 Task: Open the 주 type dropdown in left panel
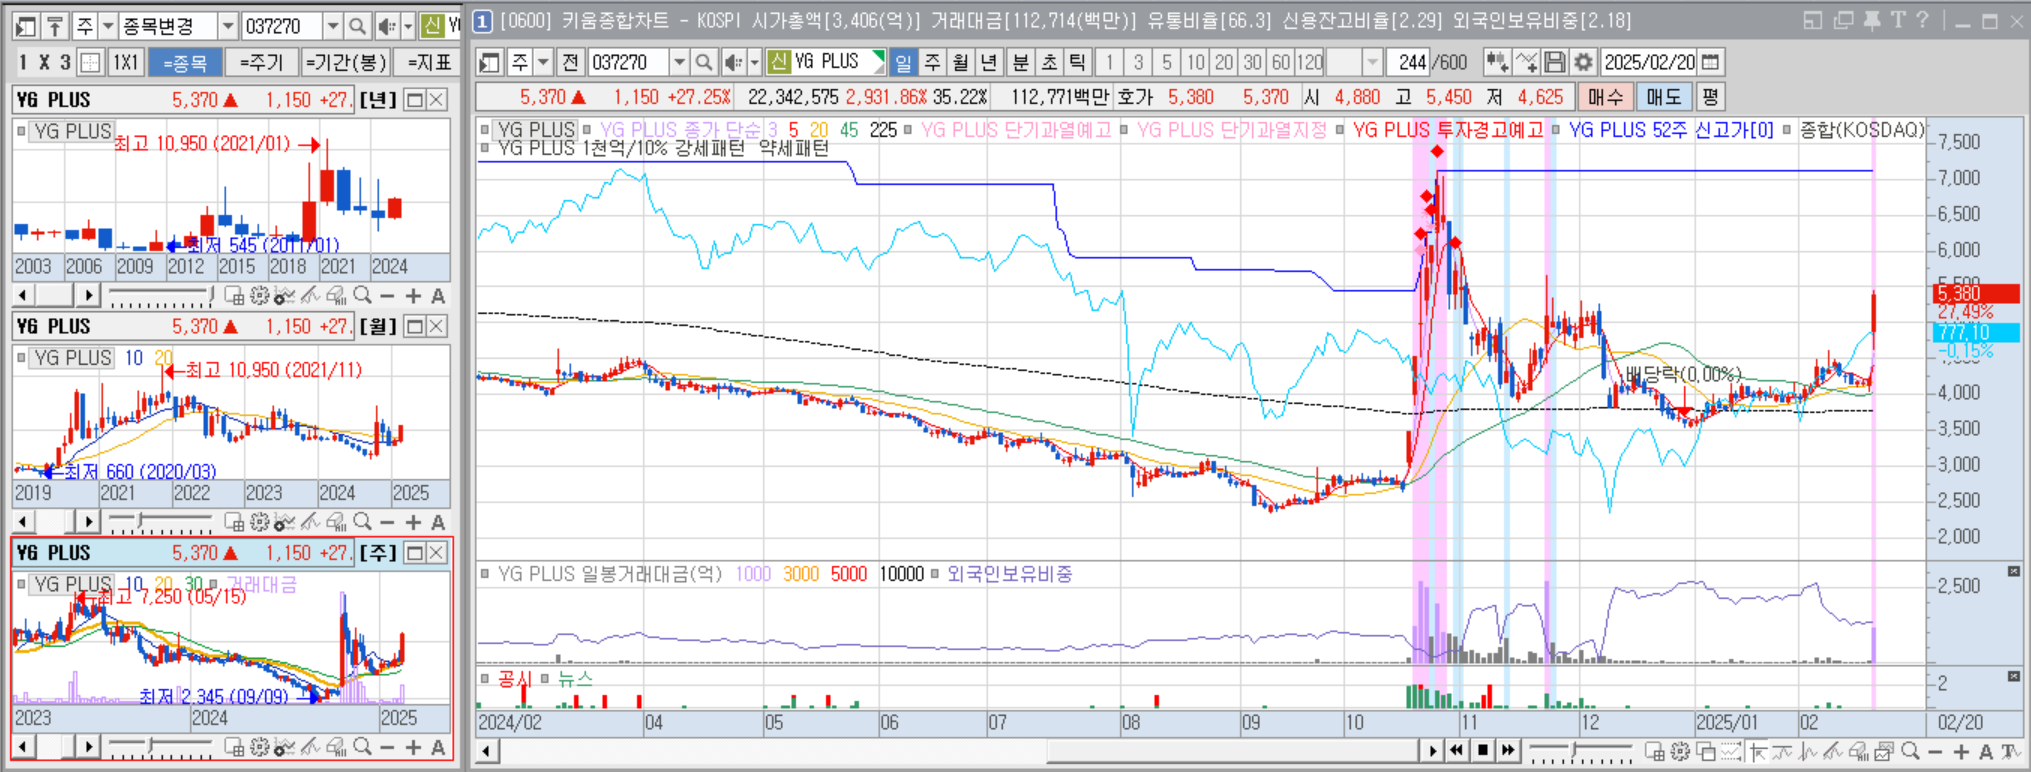[108, 26]
